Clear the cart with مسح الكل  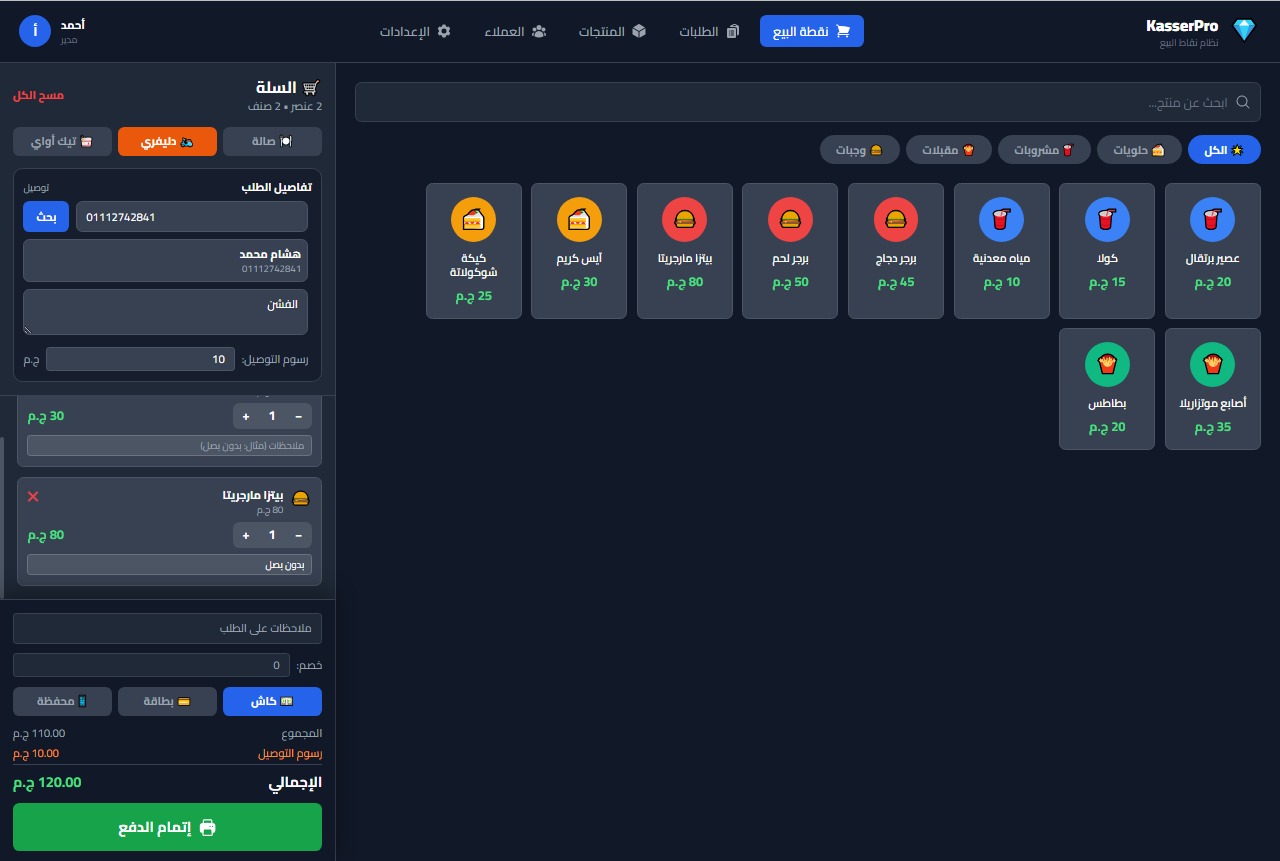(x=39, y=95)
